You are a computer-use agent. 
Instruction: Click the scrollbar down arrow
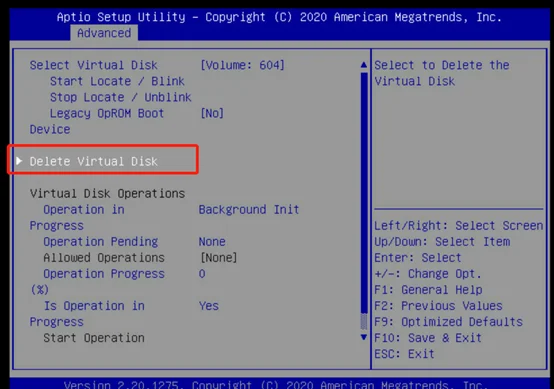tap(364, 337)
